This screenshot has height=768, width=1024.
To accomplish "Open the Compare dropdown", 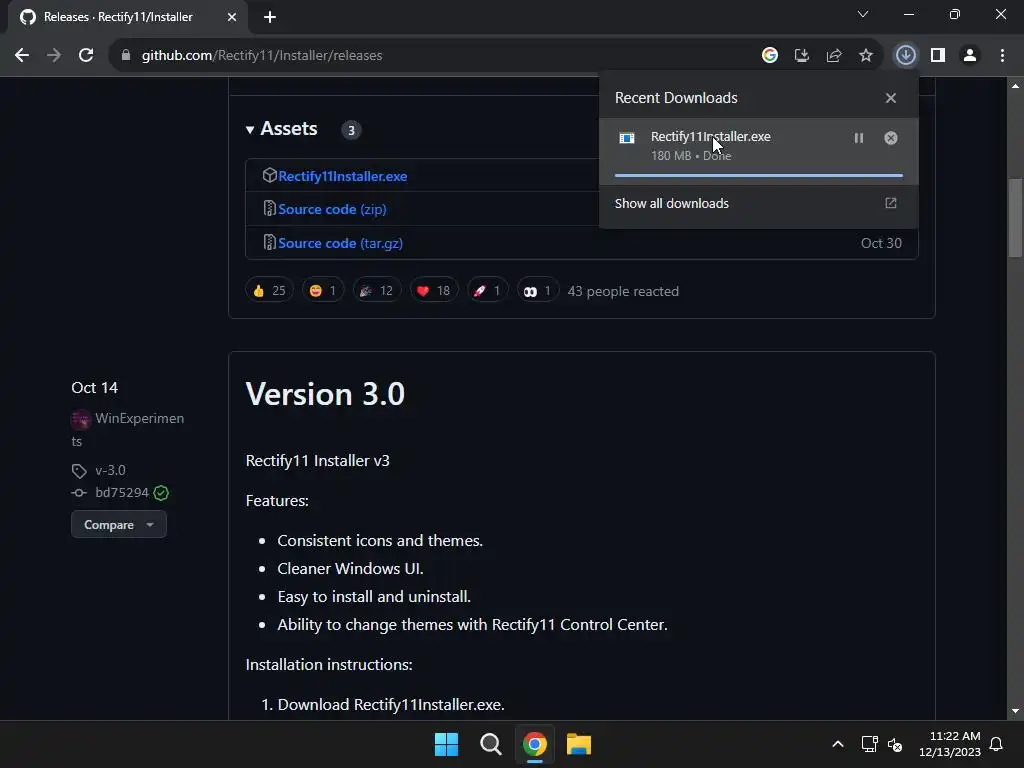I will [x=119, y=524].
